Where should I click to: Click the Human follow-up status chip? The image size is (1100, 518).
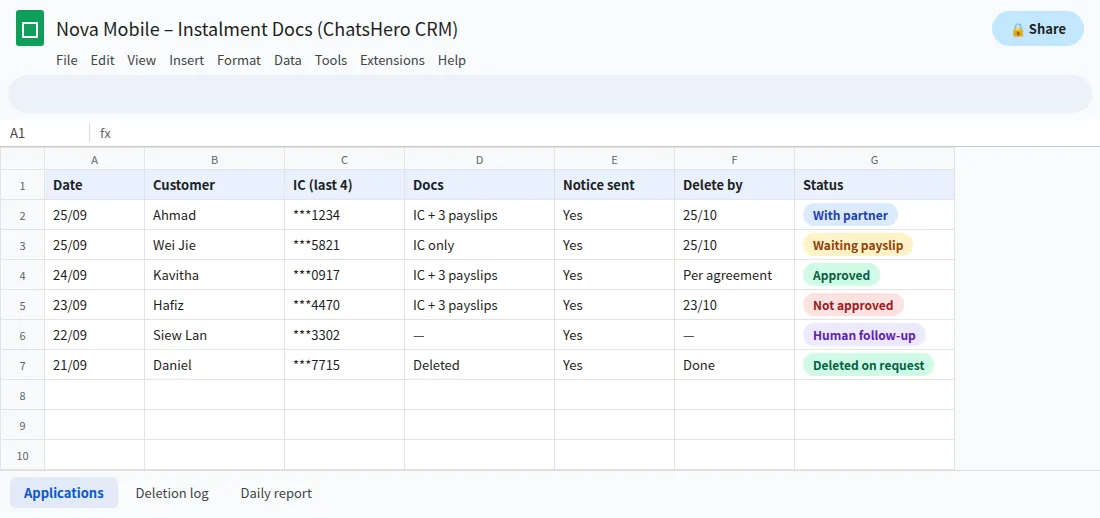864,336
